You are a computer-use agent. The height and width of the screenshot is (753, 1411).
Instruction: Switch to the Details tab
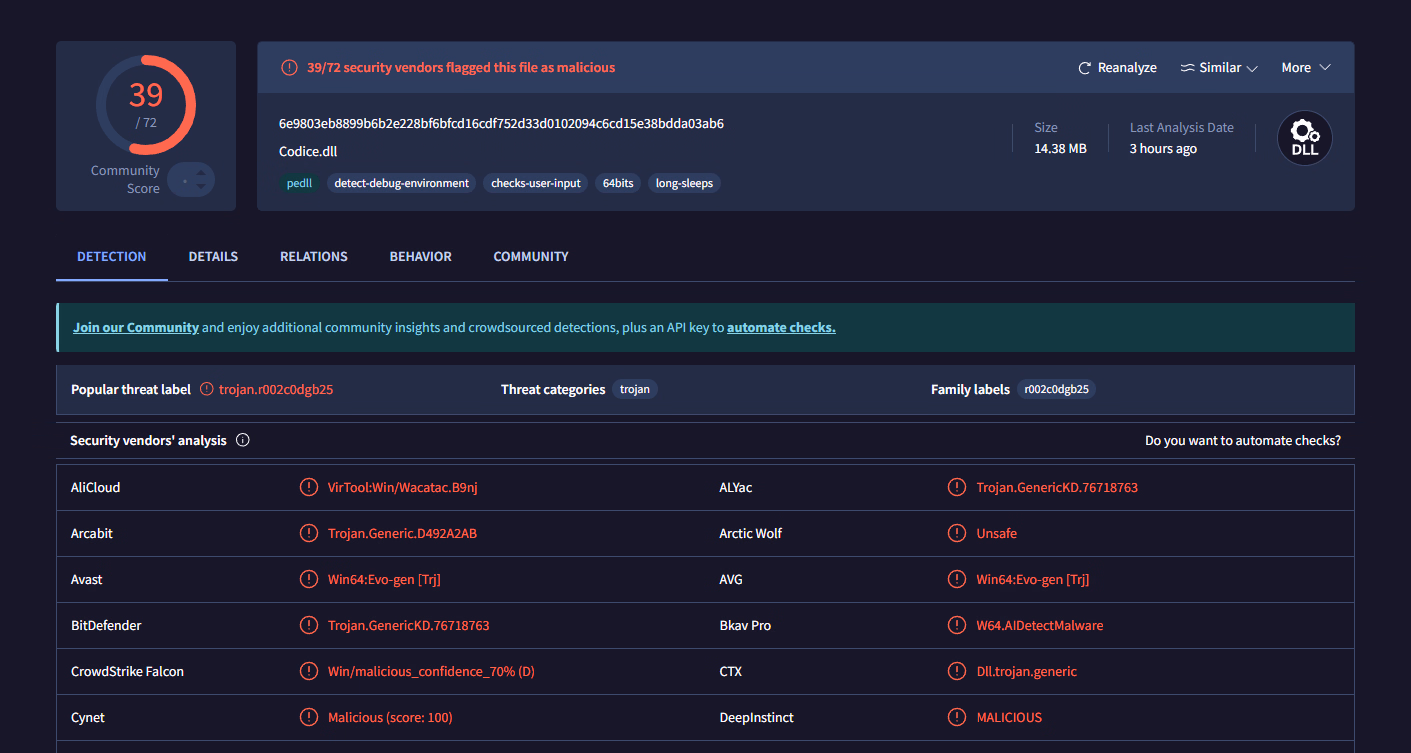coord(213,257)
